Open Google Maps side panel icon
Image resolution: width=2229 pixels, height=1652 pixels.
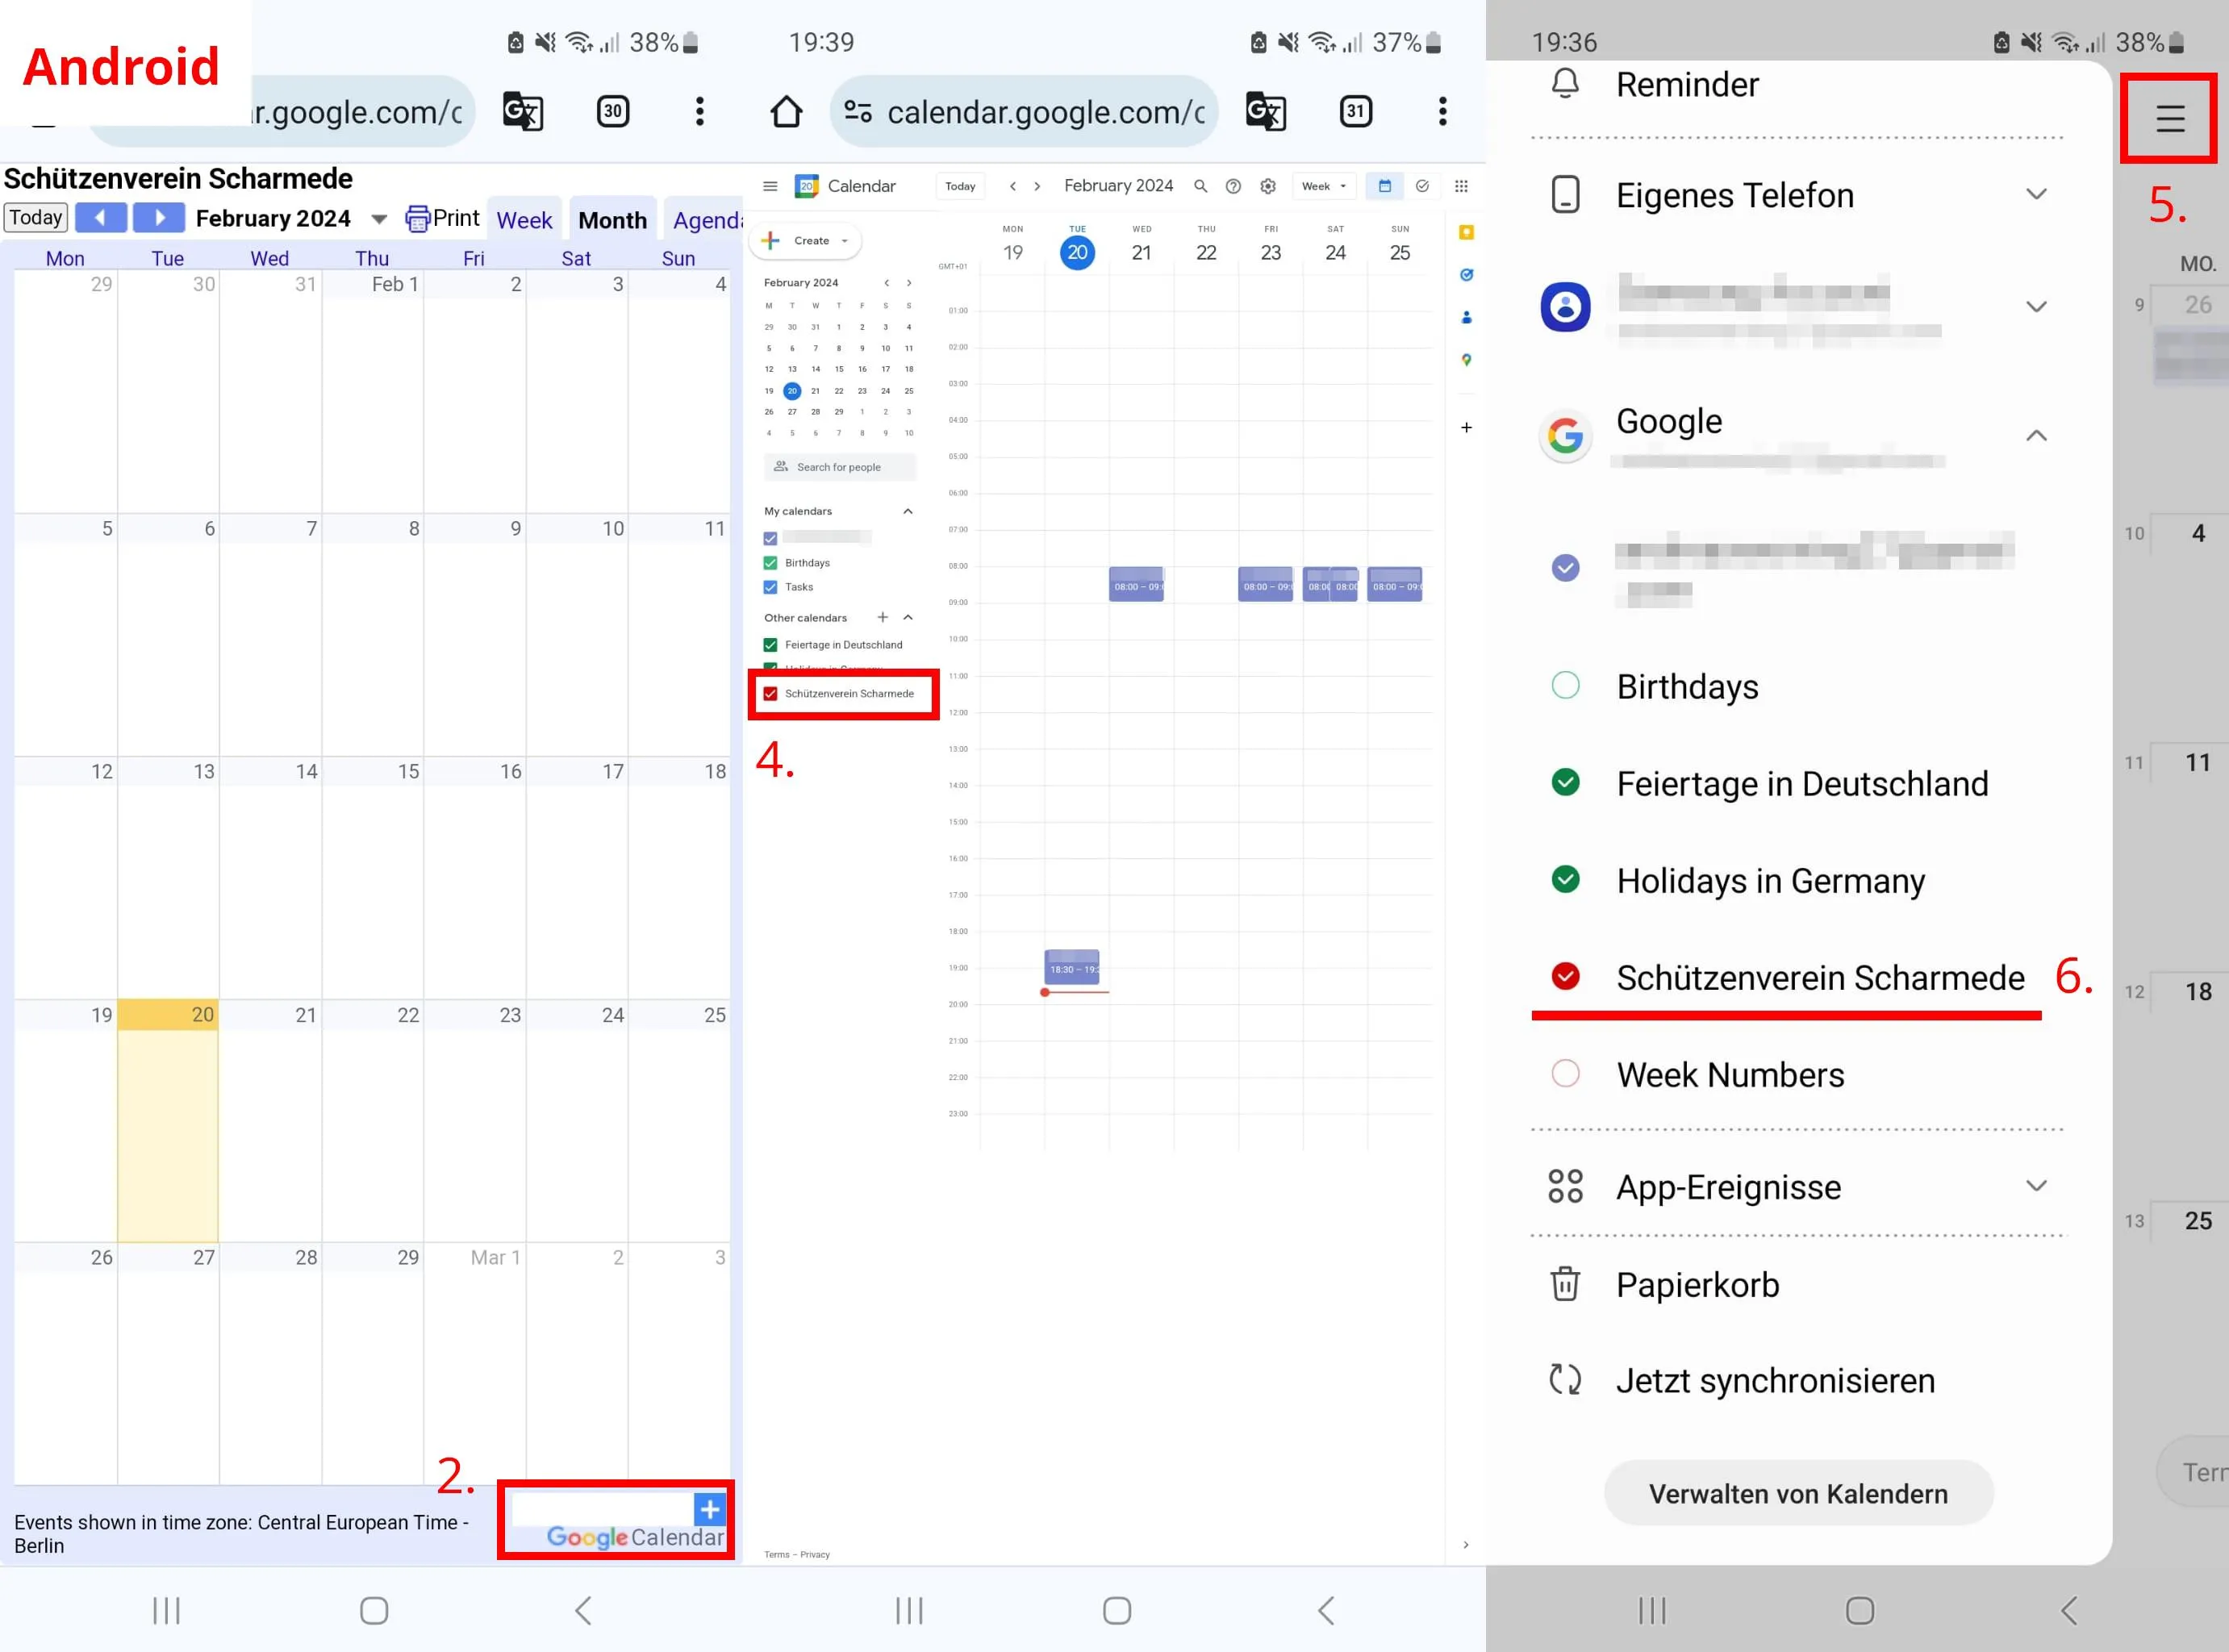pyautogui.click(x=1466, y=360)
